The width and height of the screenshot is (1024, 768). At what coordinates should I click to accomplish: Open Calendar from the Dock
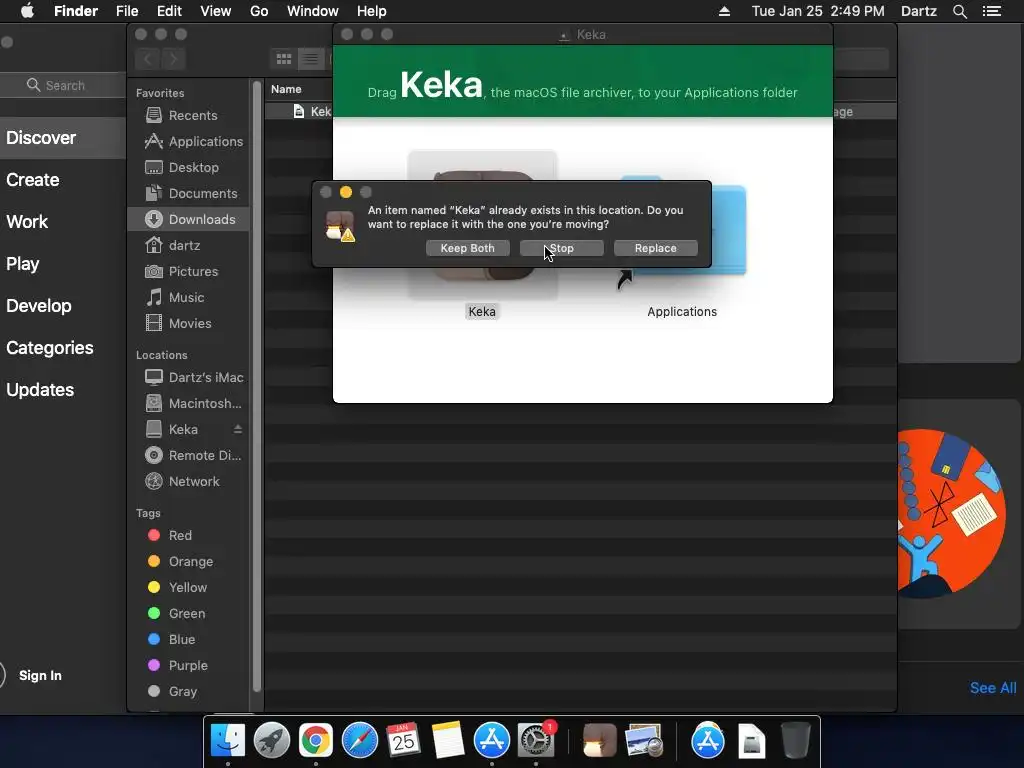404,741
